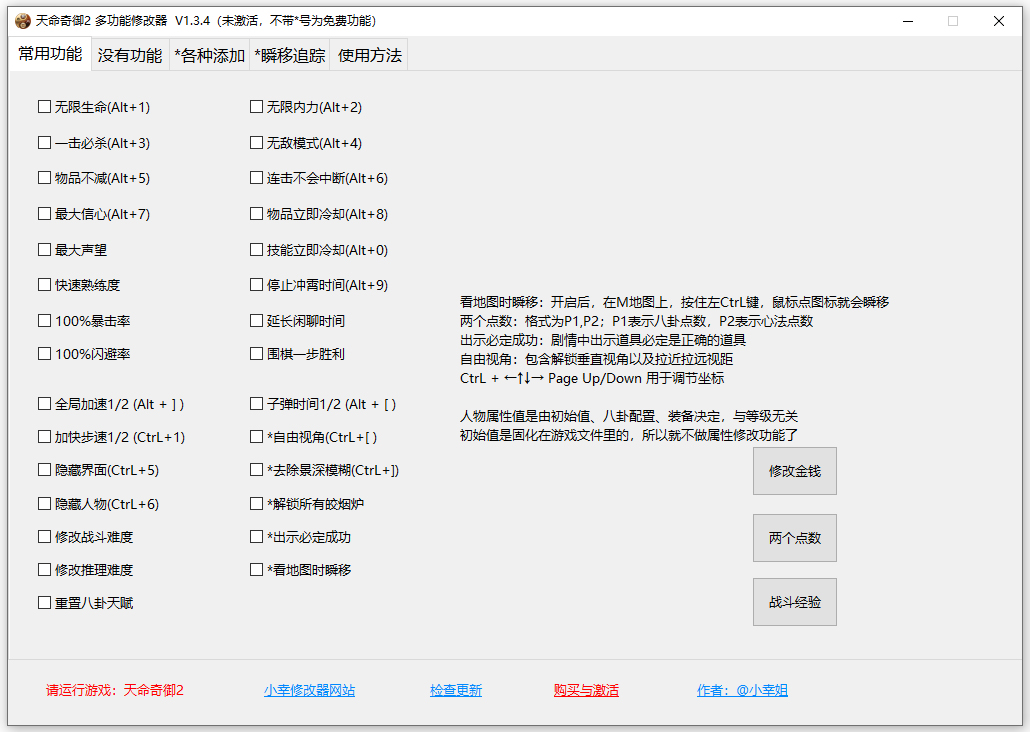Go to 使用方法 tab

pyautogui.click(x=369, y=55)
